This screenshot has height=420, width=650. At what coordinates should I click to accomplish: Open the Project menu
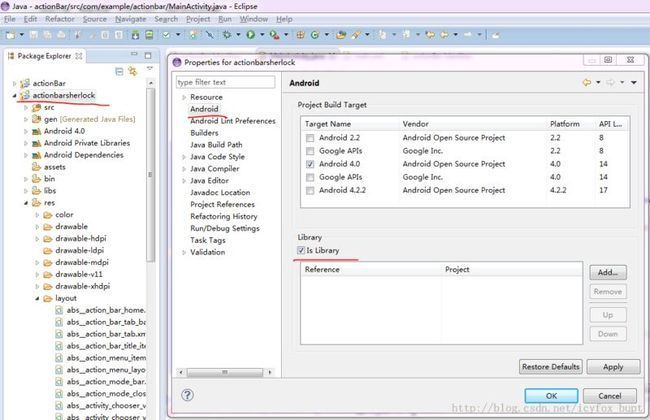click(x=198, y=19)
